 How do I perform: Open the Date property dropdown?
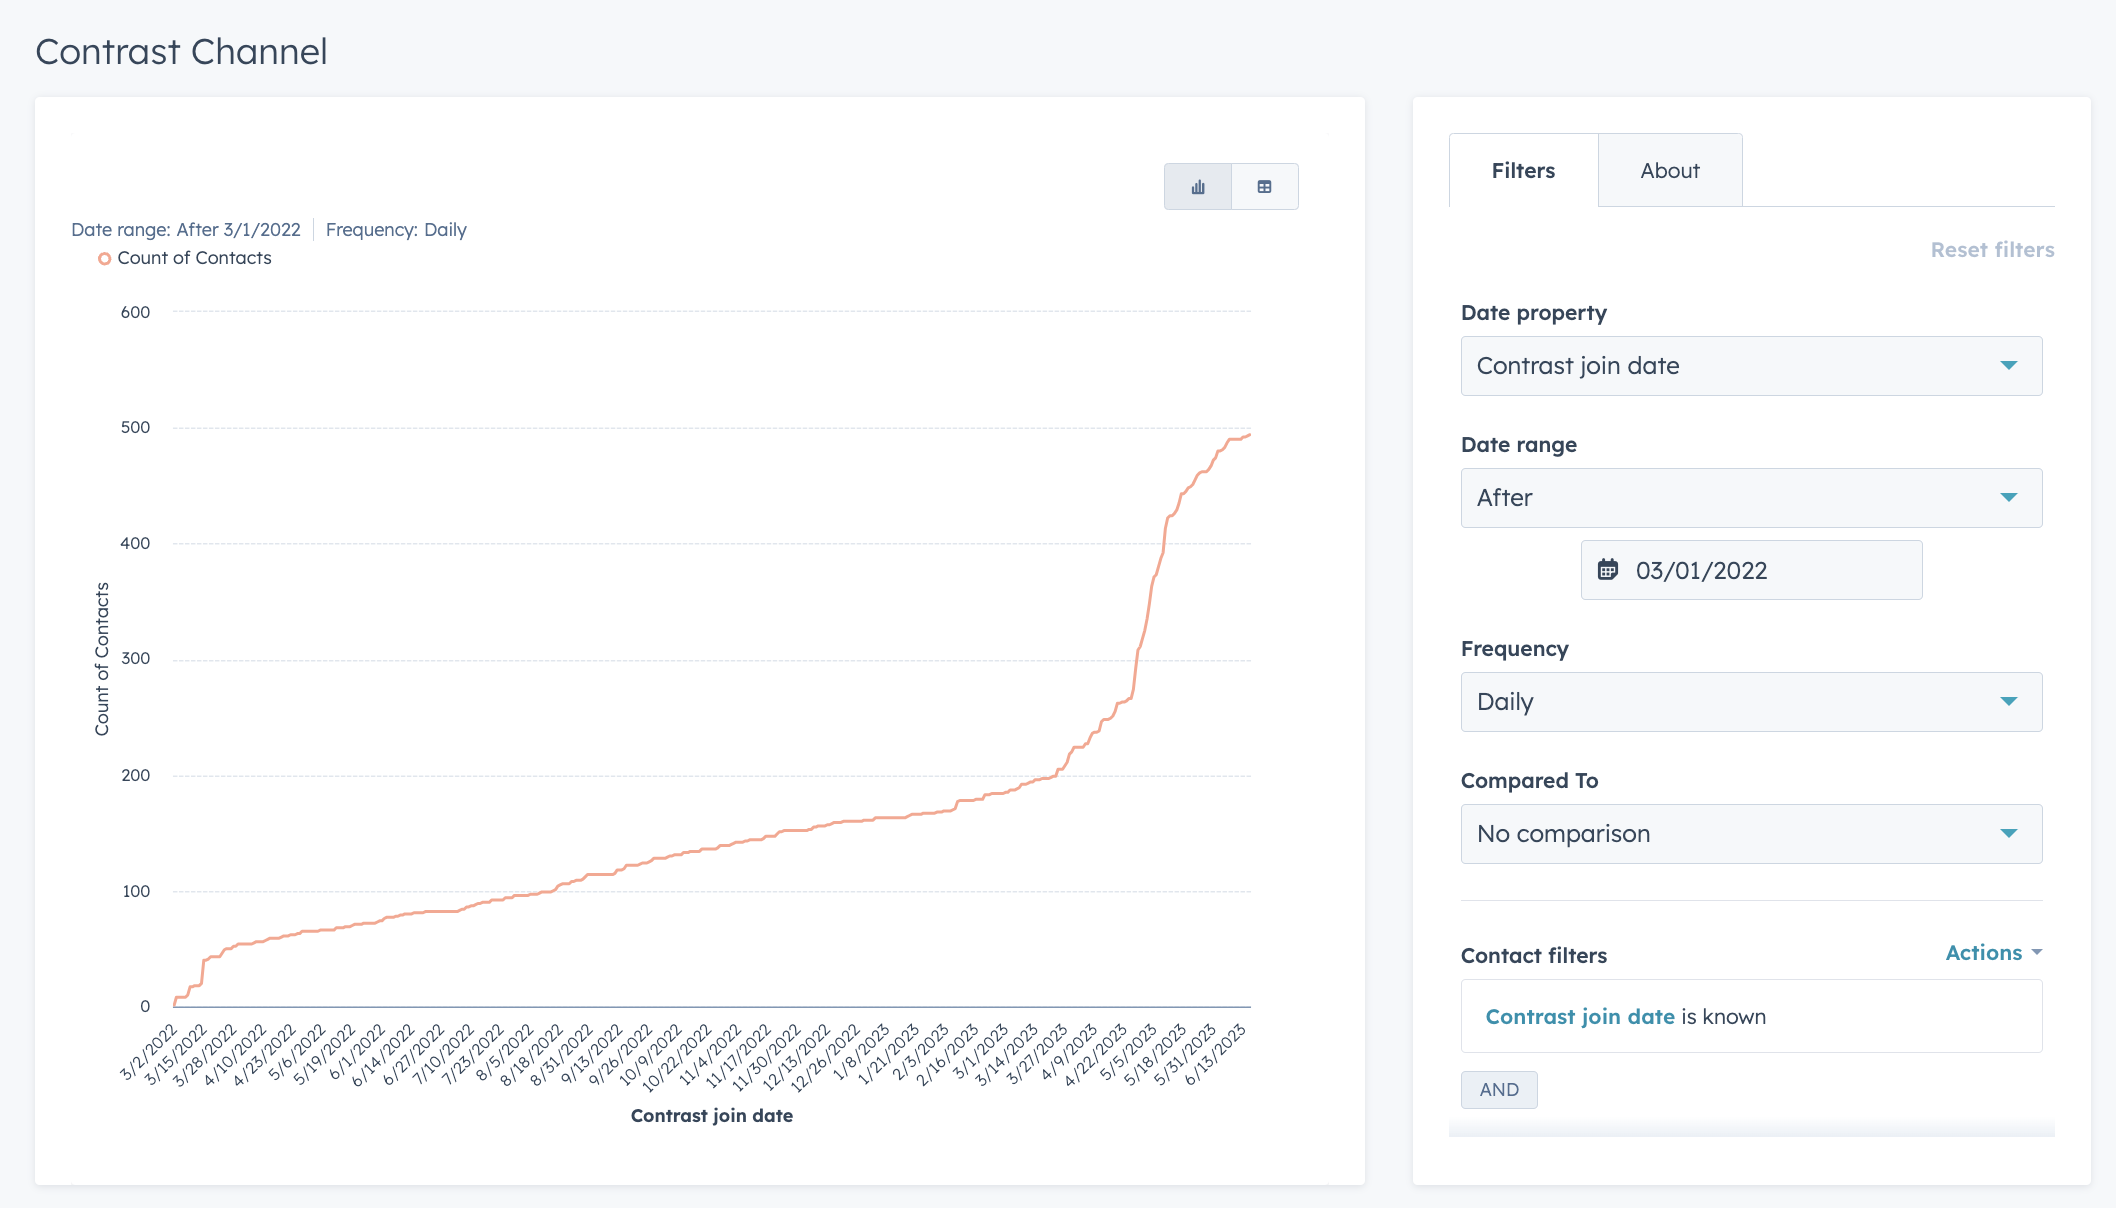pos(1751,365)
